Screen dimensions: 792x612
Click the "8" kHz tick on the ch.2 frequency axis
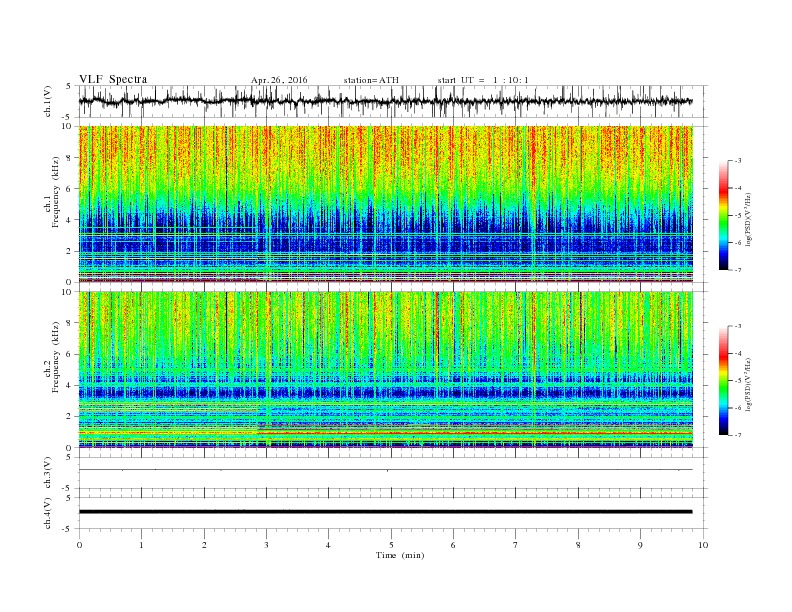69,323
